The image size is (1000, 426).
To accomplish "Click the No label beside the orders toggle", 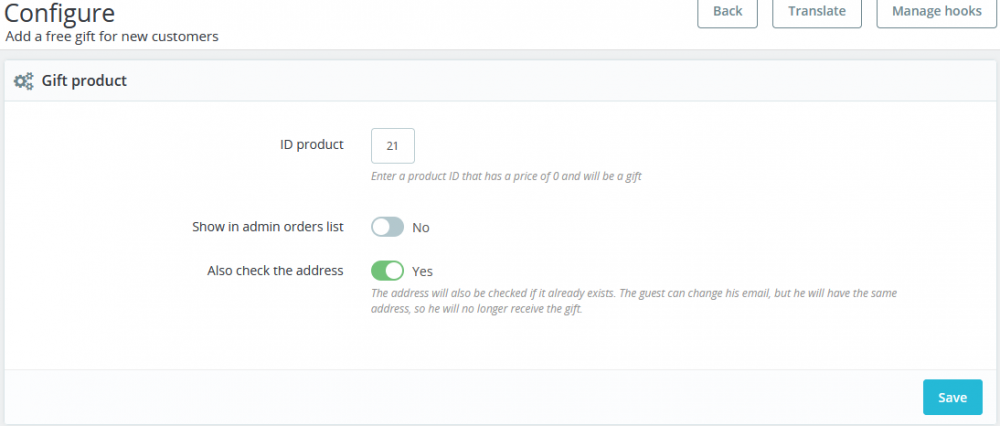I will 421,227.
